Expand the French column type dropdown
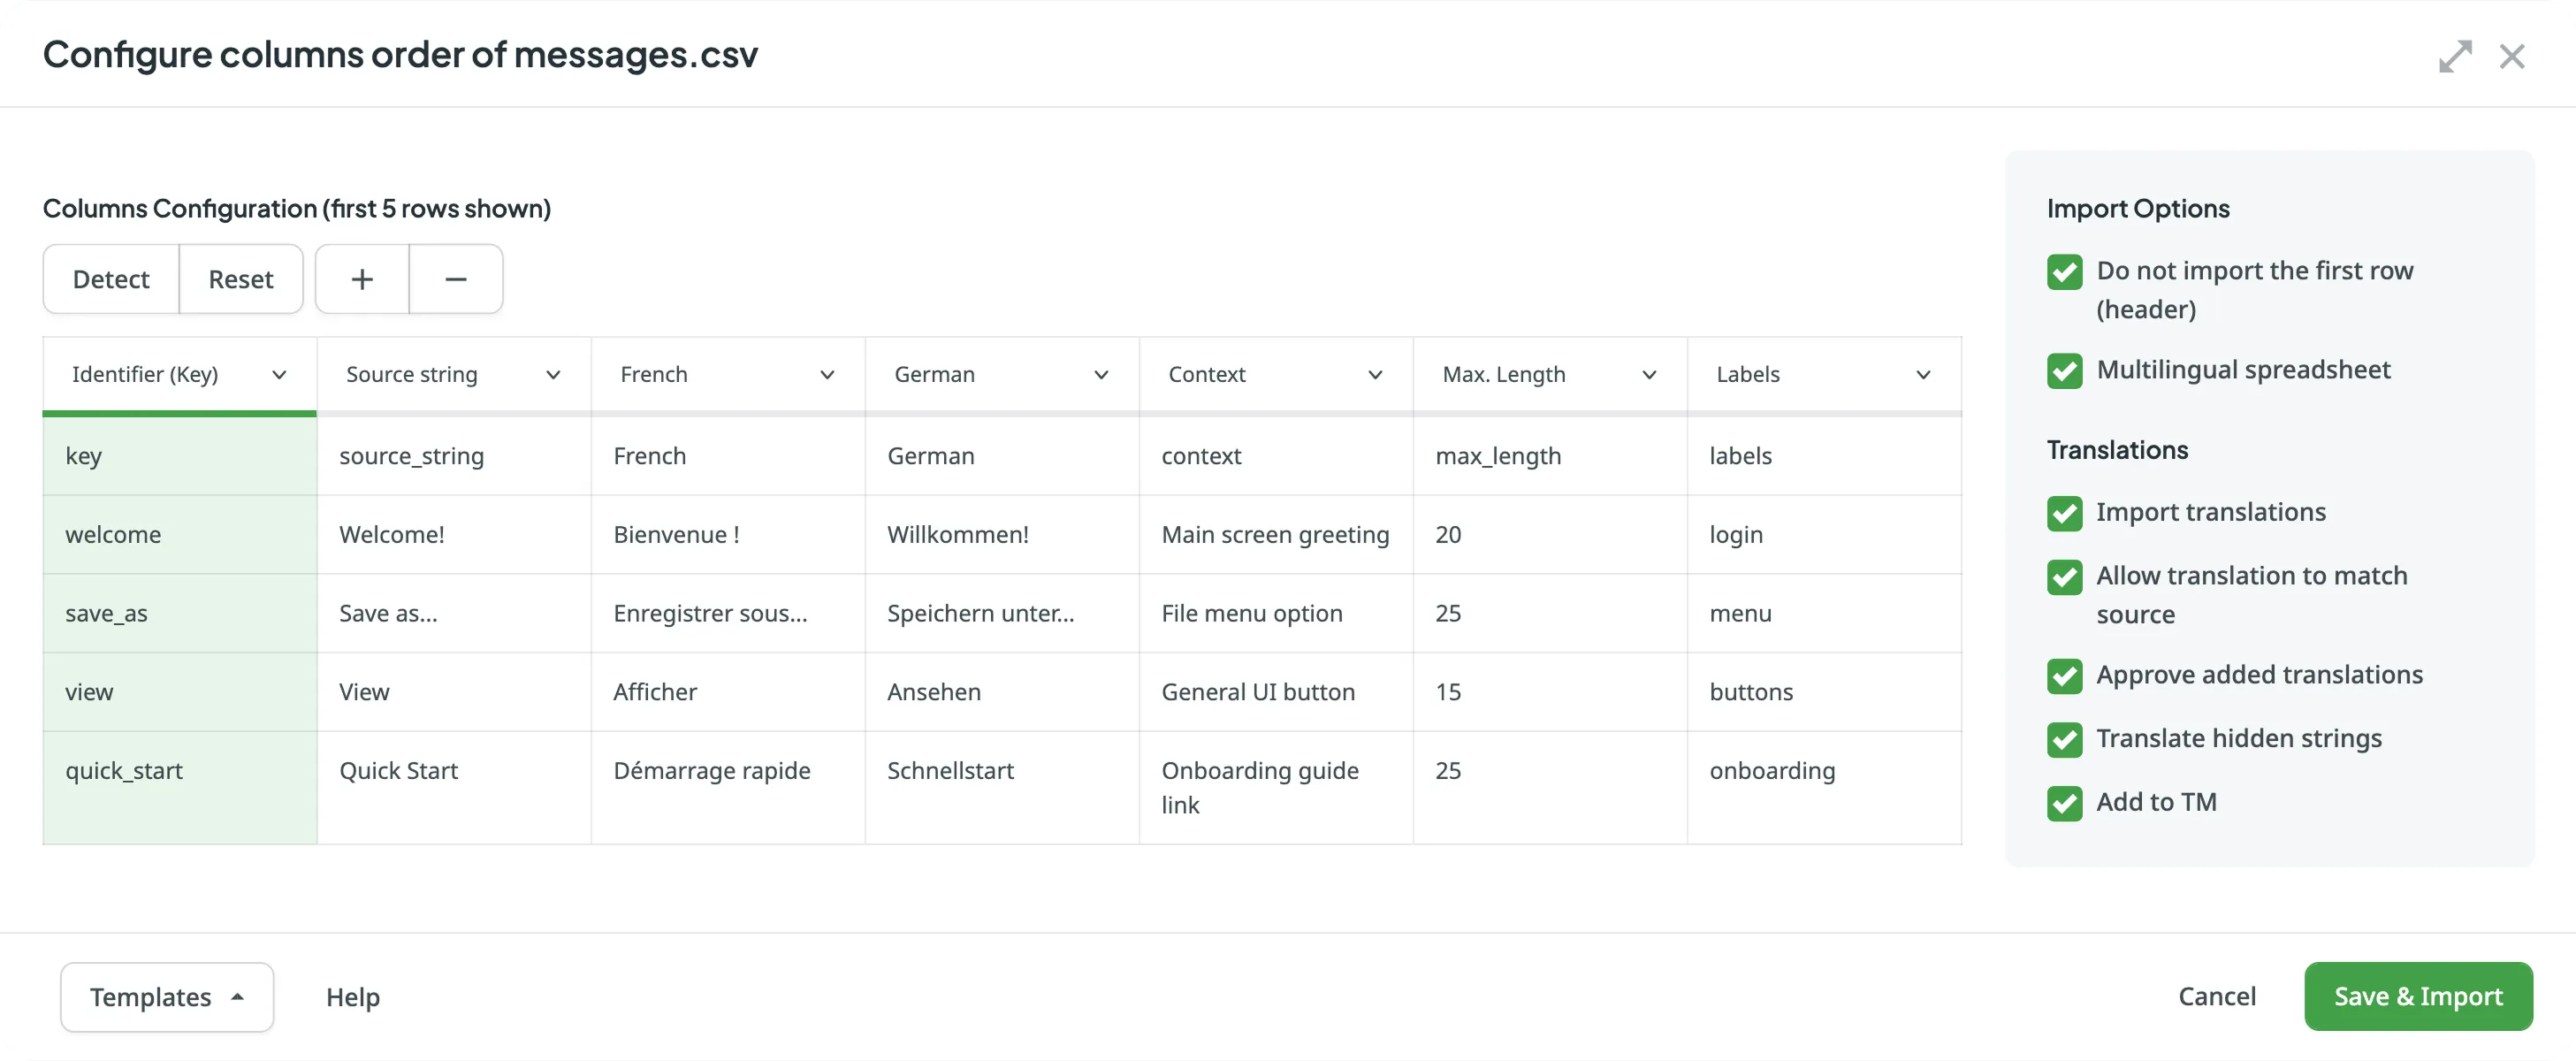This screenshot has width=2576, height=1061. [x=827, y=375]
